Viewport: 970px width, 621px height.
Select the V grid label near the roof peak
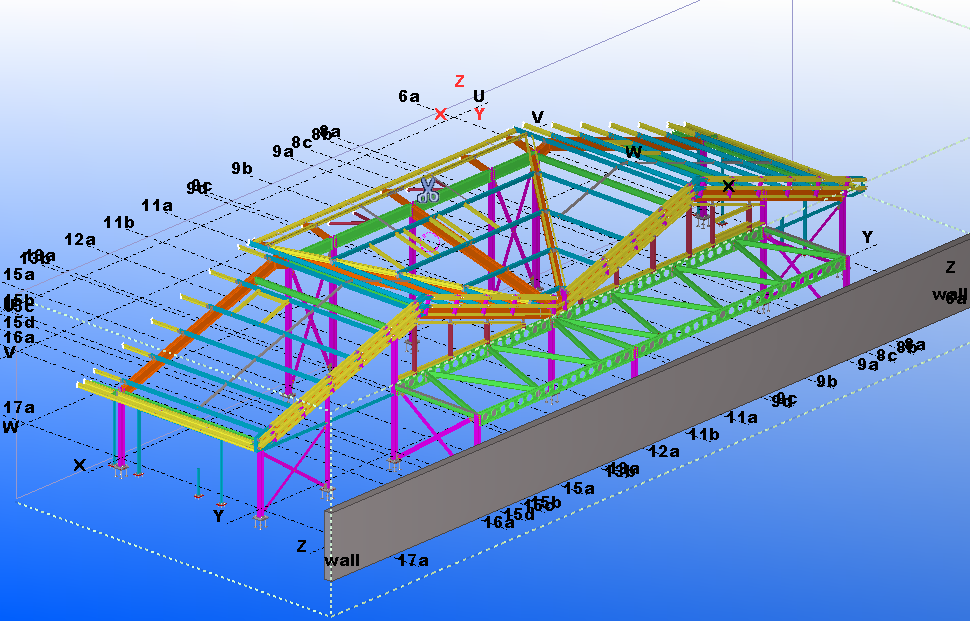[538, 117]
